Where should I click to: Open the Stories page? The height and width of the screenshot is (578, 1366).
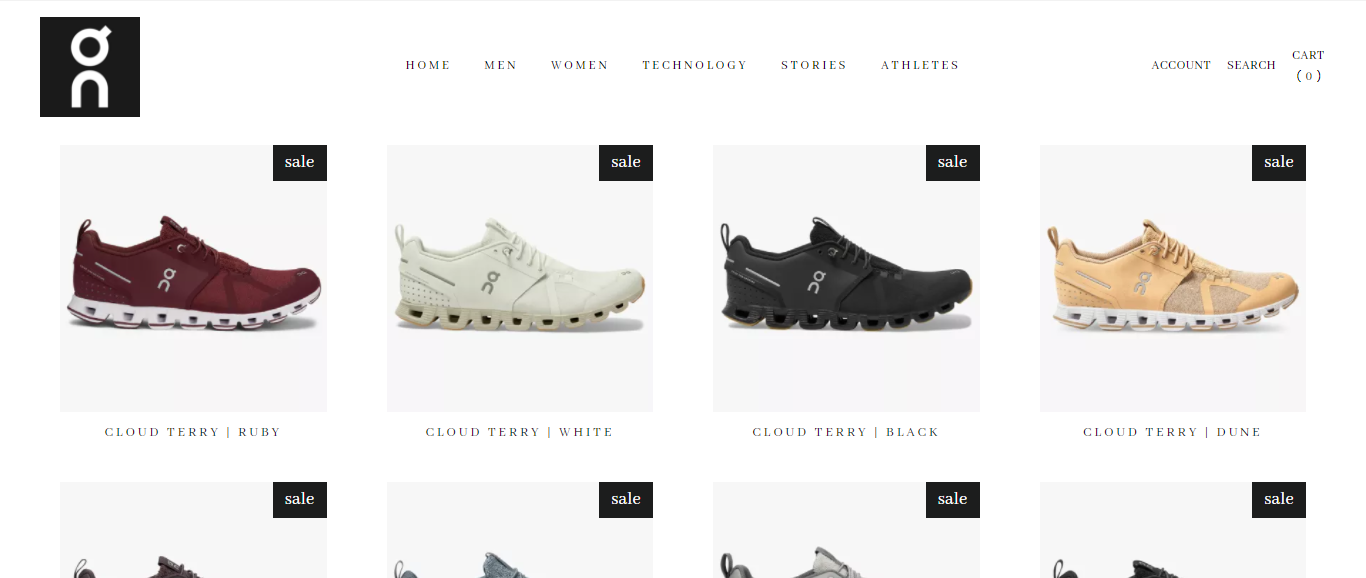[814, 65]
